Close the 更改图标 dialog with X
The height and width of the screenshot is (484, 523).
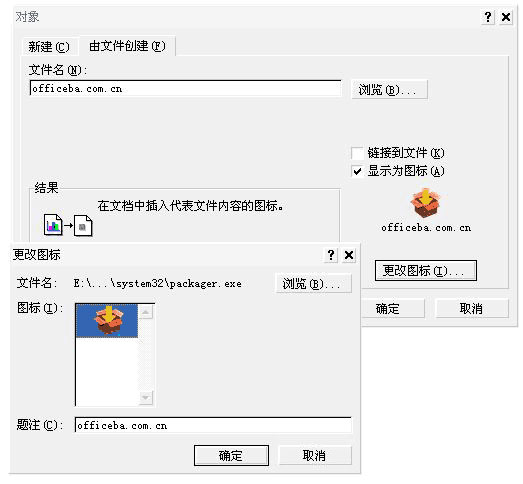point(349,255)
